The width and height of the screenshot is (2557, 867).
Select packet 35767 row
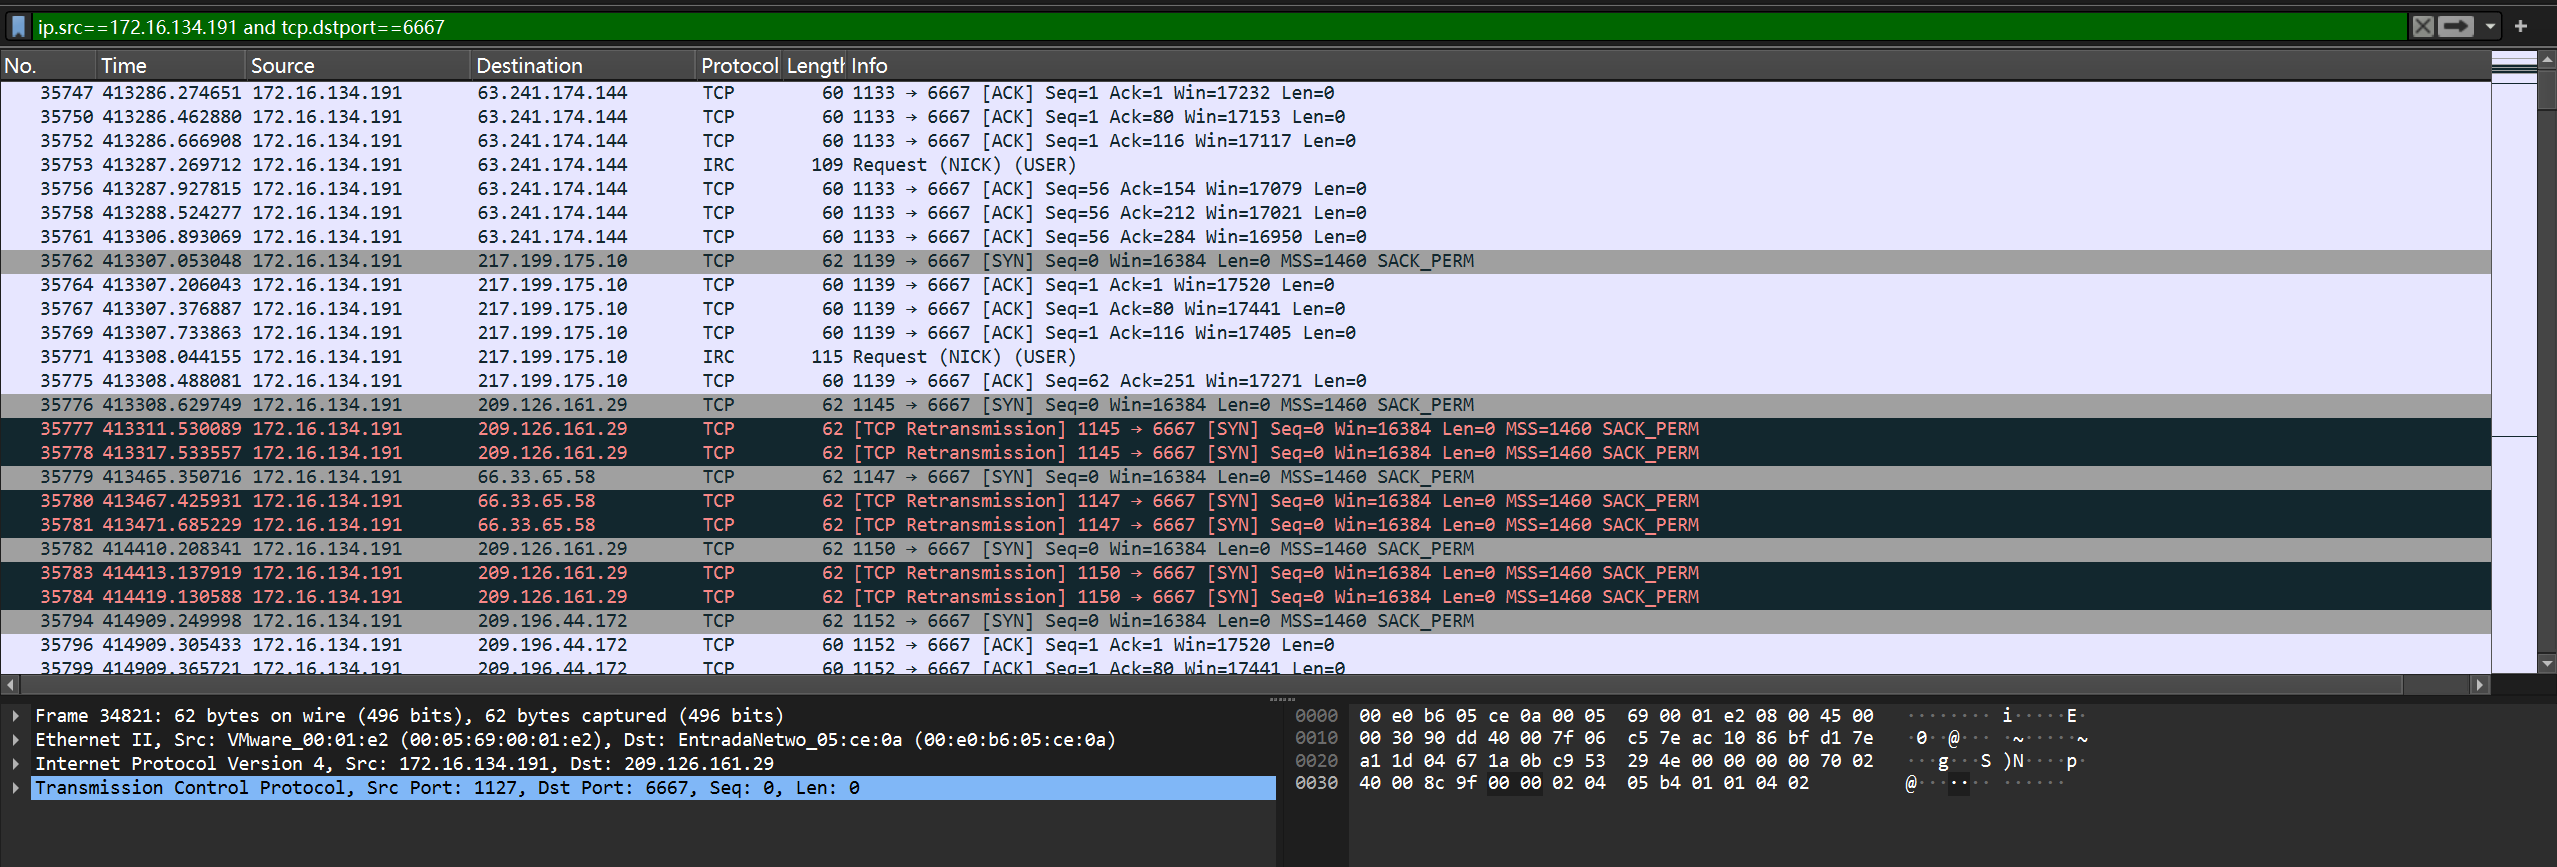[1245, 309]
